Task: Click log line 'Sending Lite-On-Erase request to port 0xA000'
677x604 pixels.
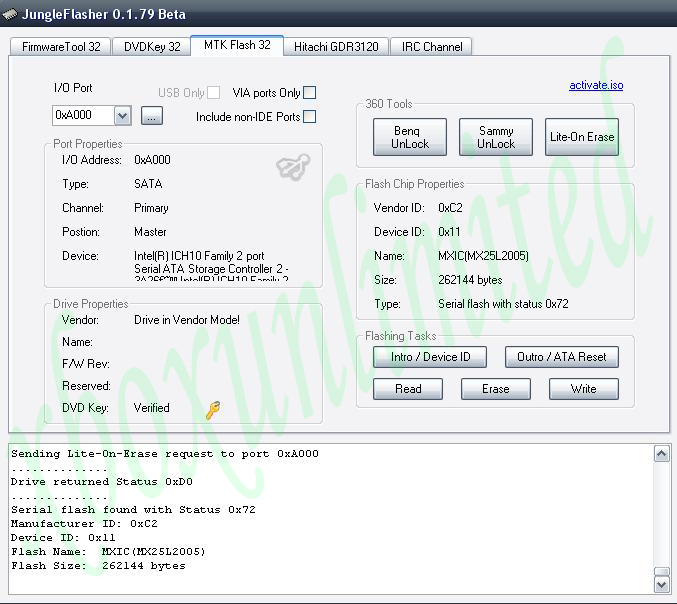Action: [165, 454]
